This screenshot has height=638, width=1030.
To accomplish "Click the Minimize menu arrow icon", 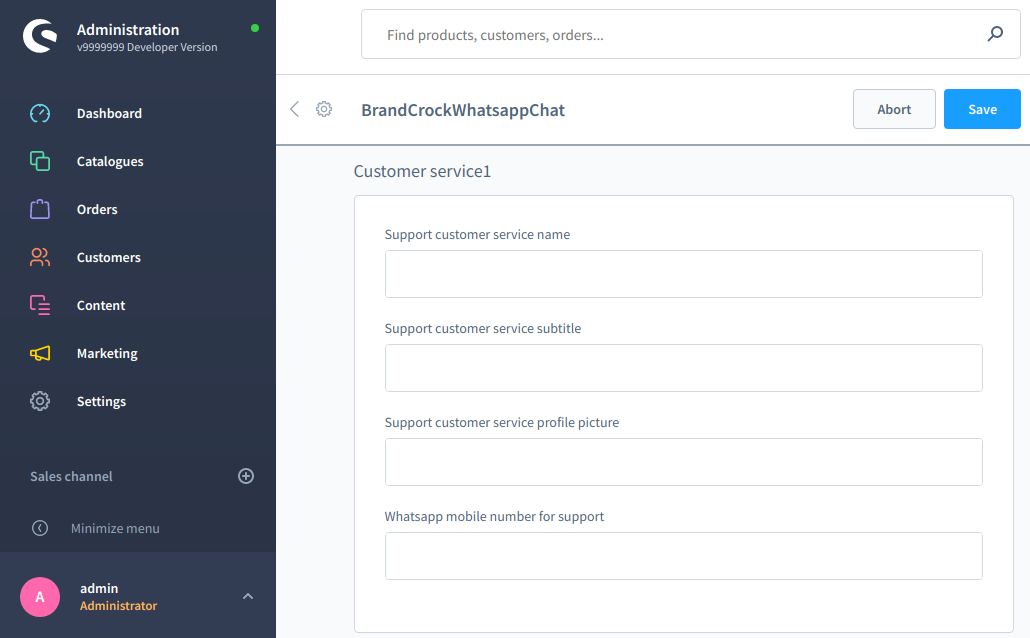I will [40, 528].
